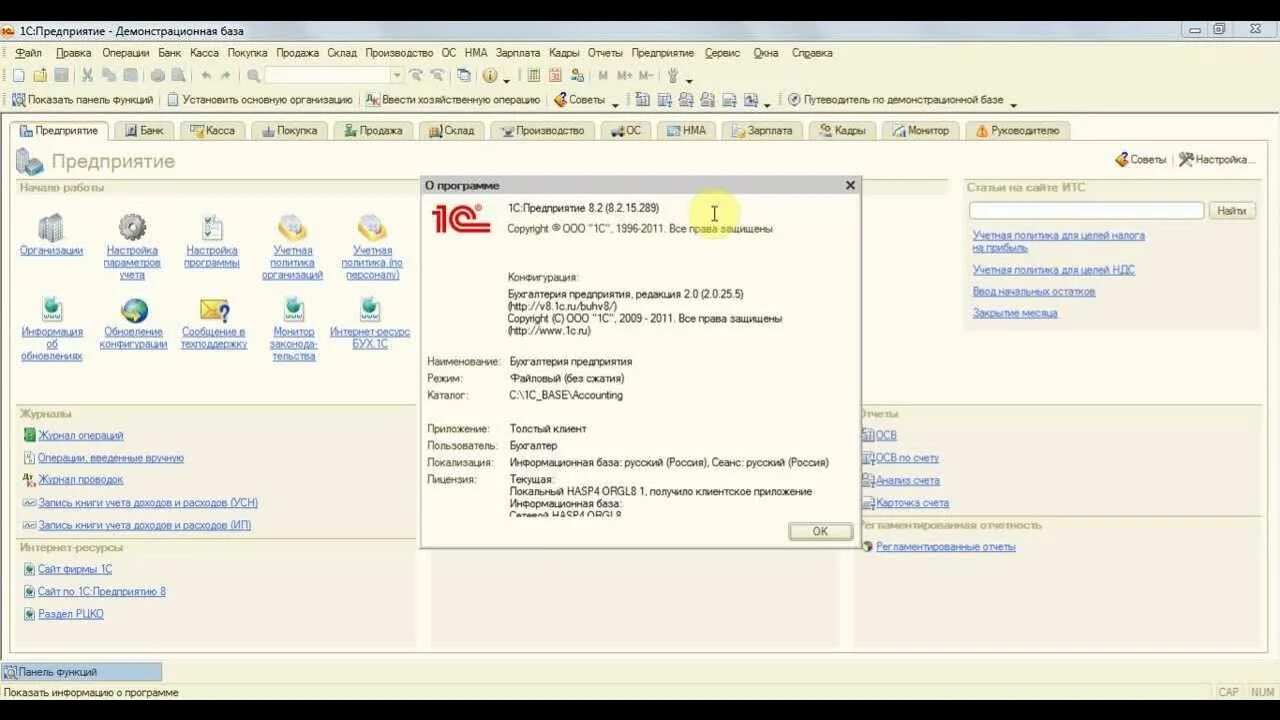
Task: Click Панель функций in bottom window bar
Action: pos(81,672)
